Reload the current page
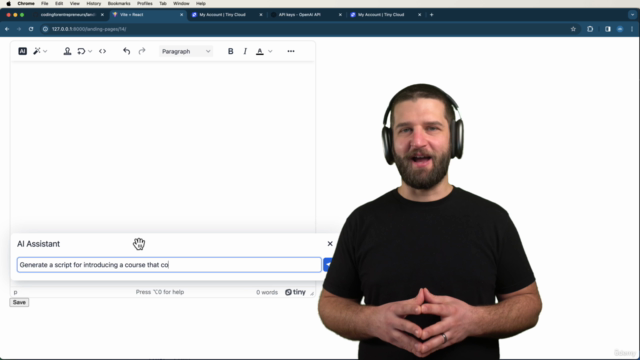 31,29
